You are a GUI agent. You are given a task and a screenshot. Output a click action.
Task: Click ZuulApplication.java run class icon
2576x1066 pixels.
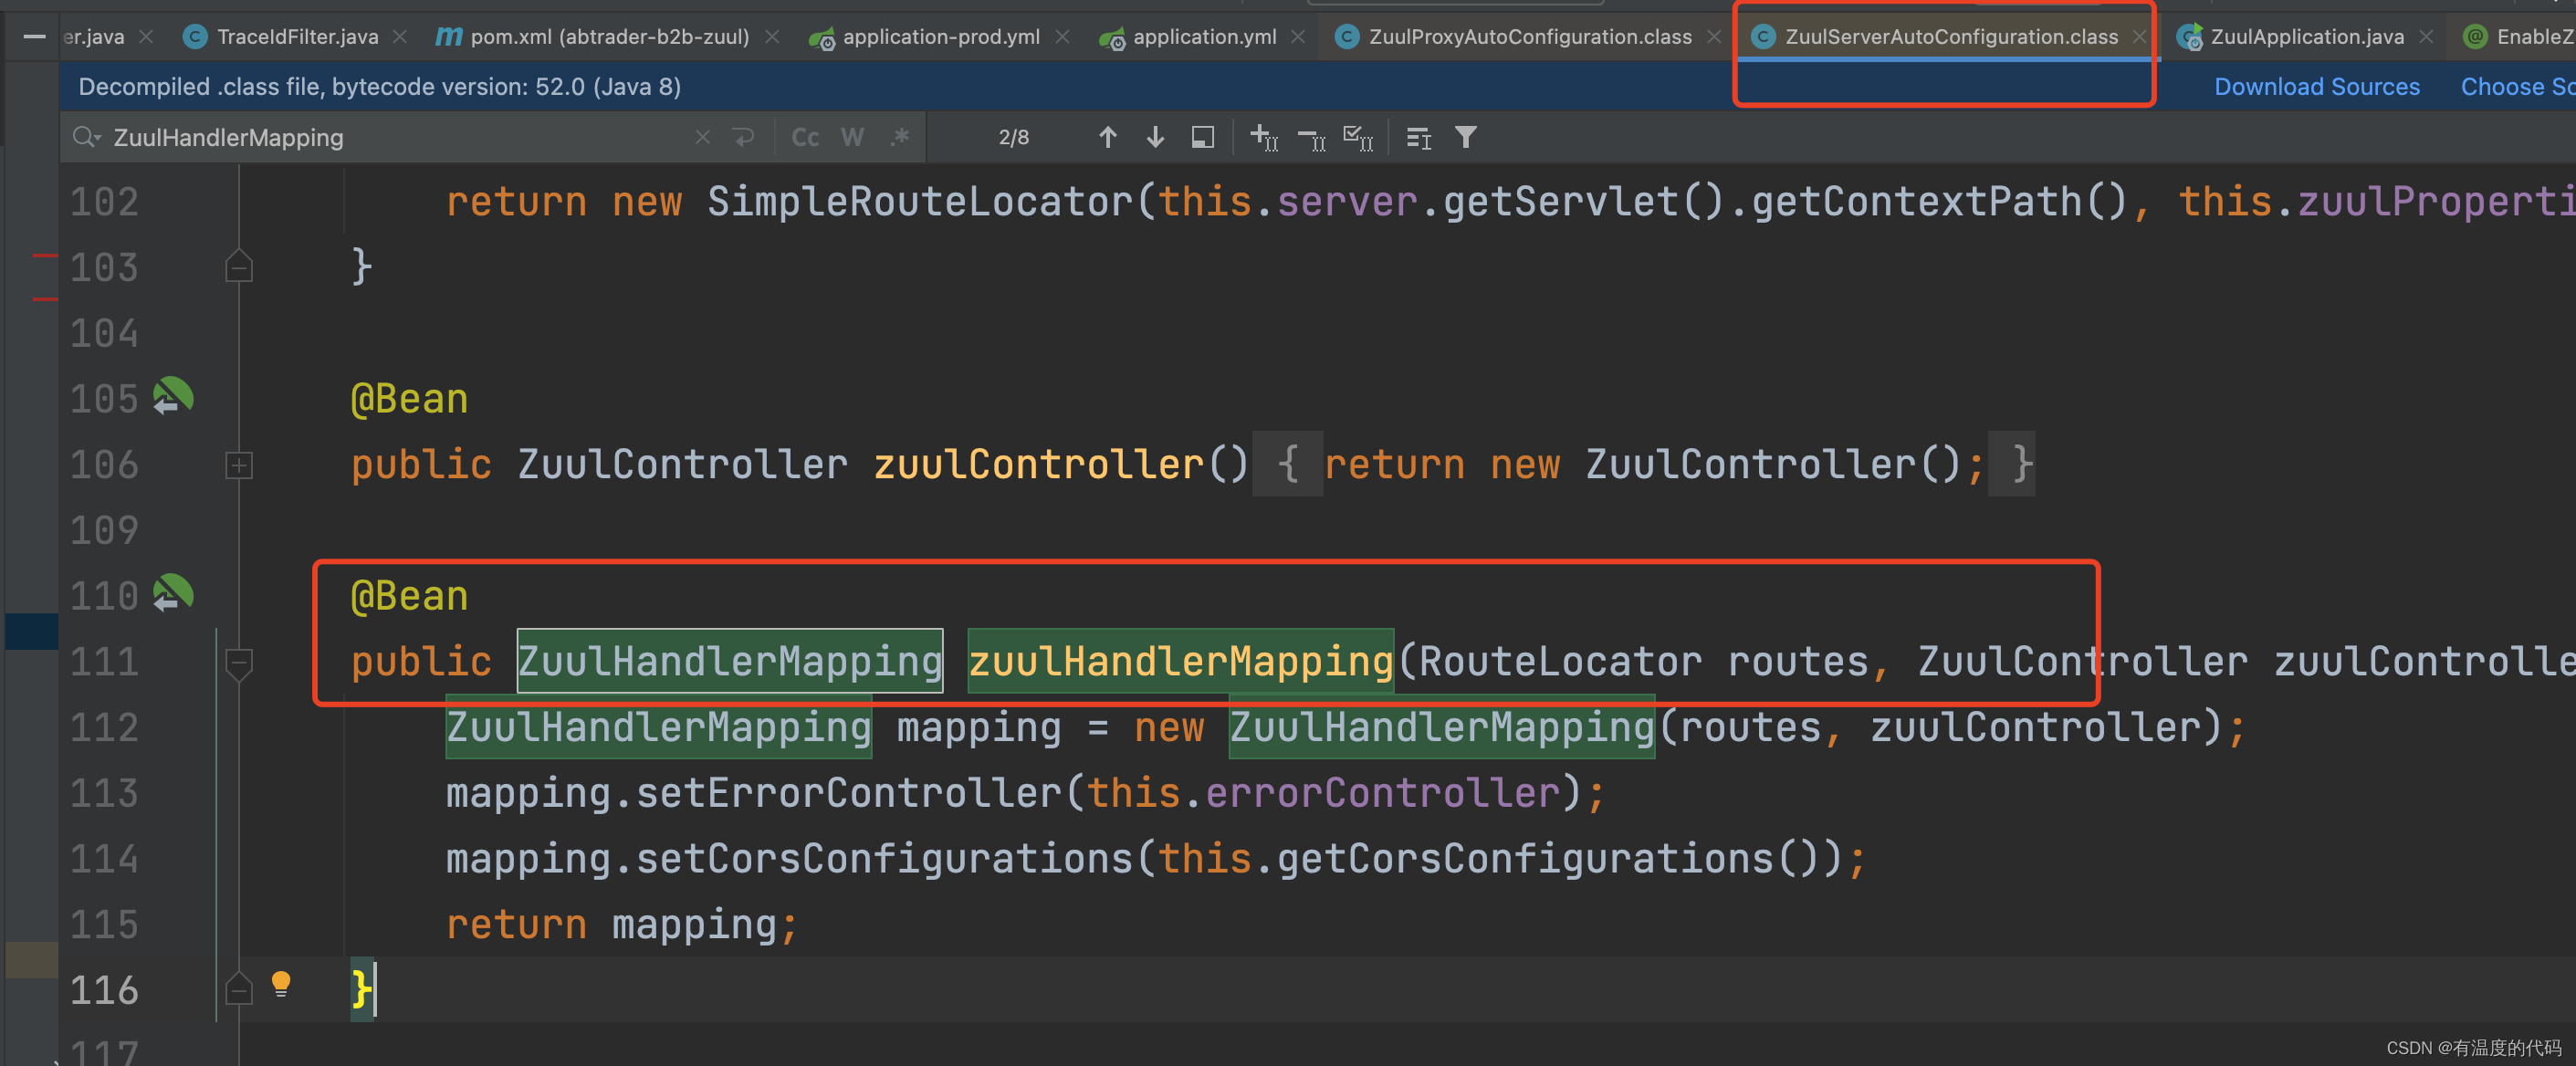point(2190,38)
